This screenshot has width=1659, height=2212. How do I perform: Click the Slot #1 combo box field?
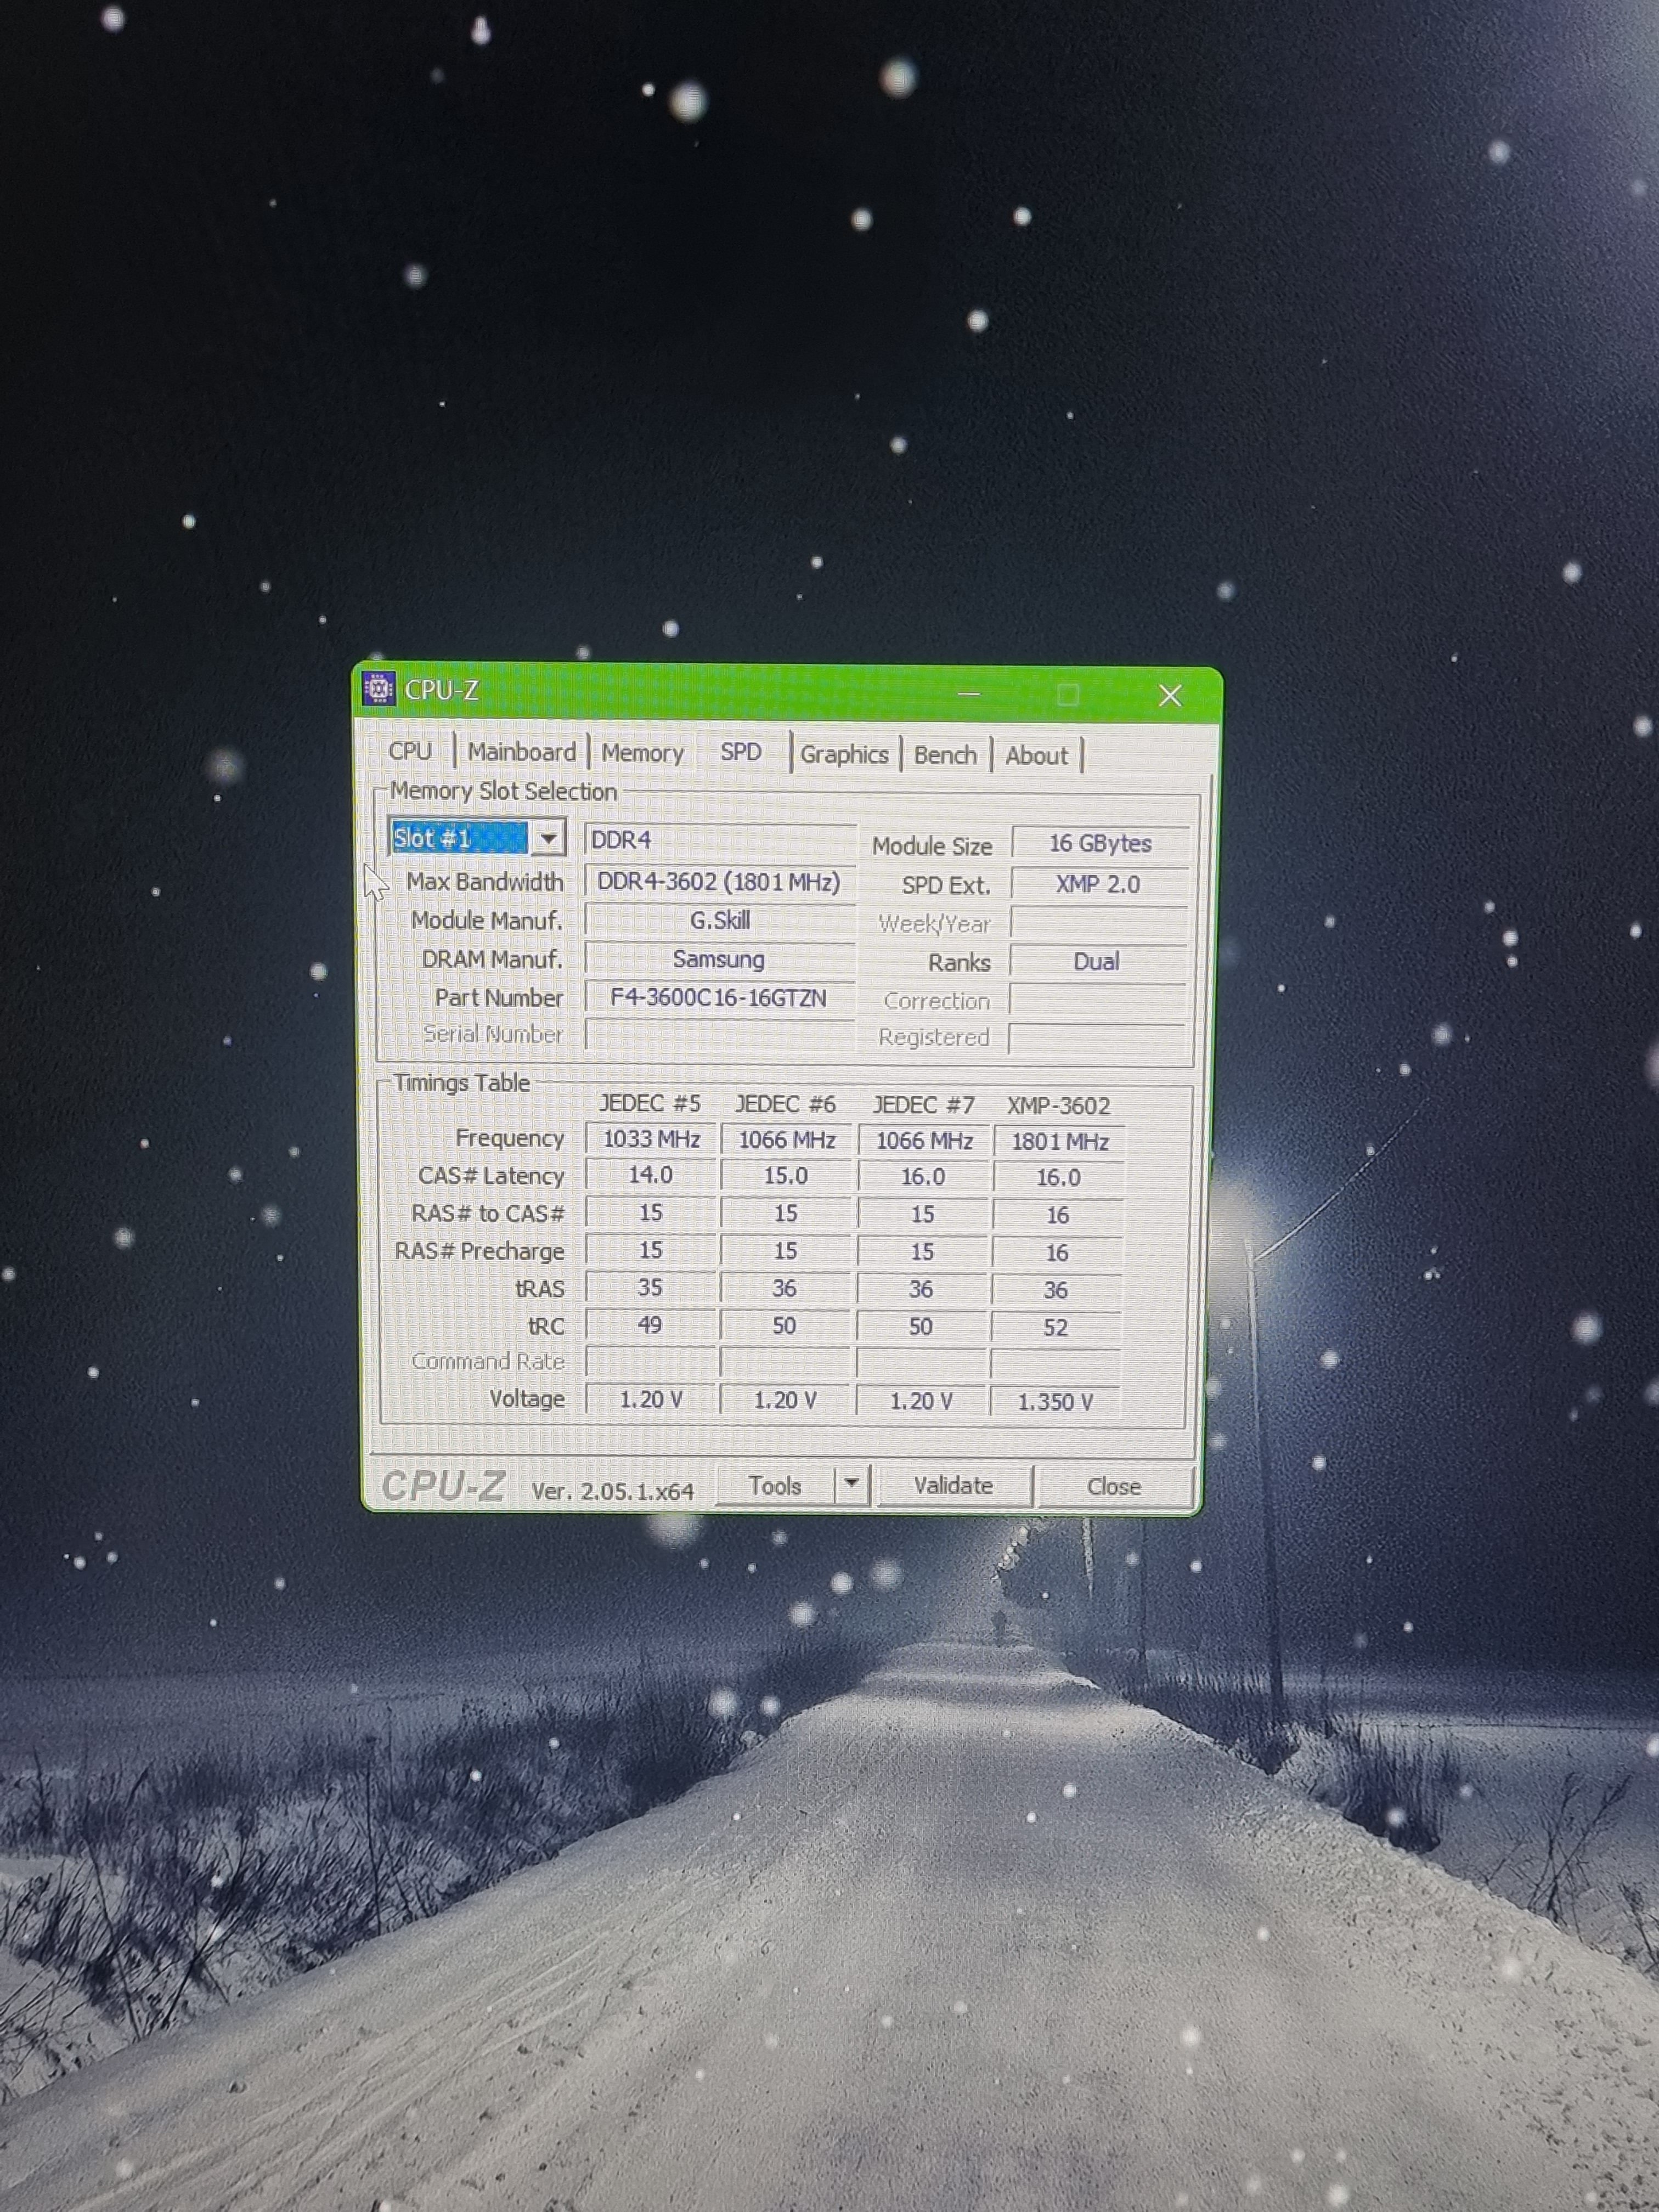(x=459, y=838)
